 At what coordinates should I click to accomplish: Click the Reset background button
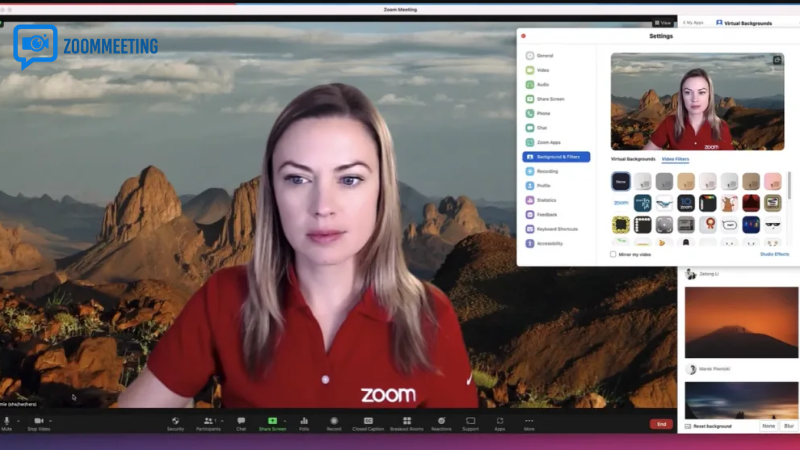coord(708,426)
